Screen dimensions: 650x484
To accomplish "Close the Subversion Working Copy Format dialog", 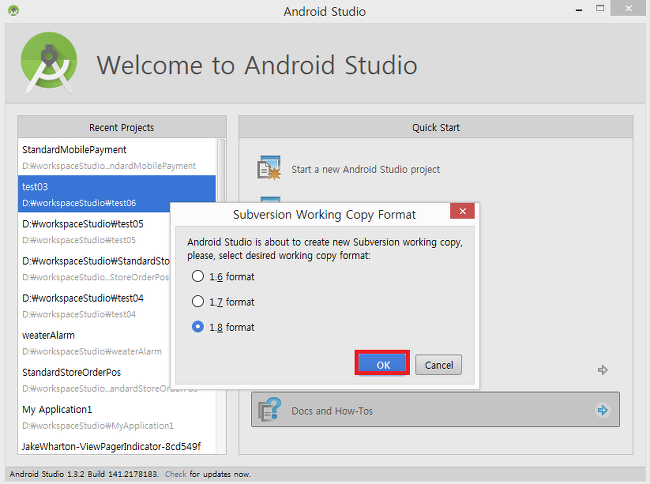I will click(462, 211).
